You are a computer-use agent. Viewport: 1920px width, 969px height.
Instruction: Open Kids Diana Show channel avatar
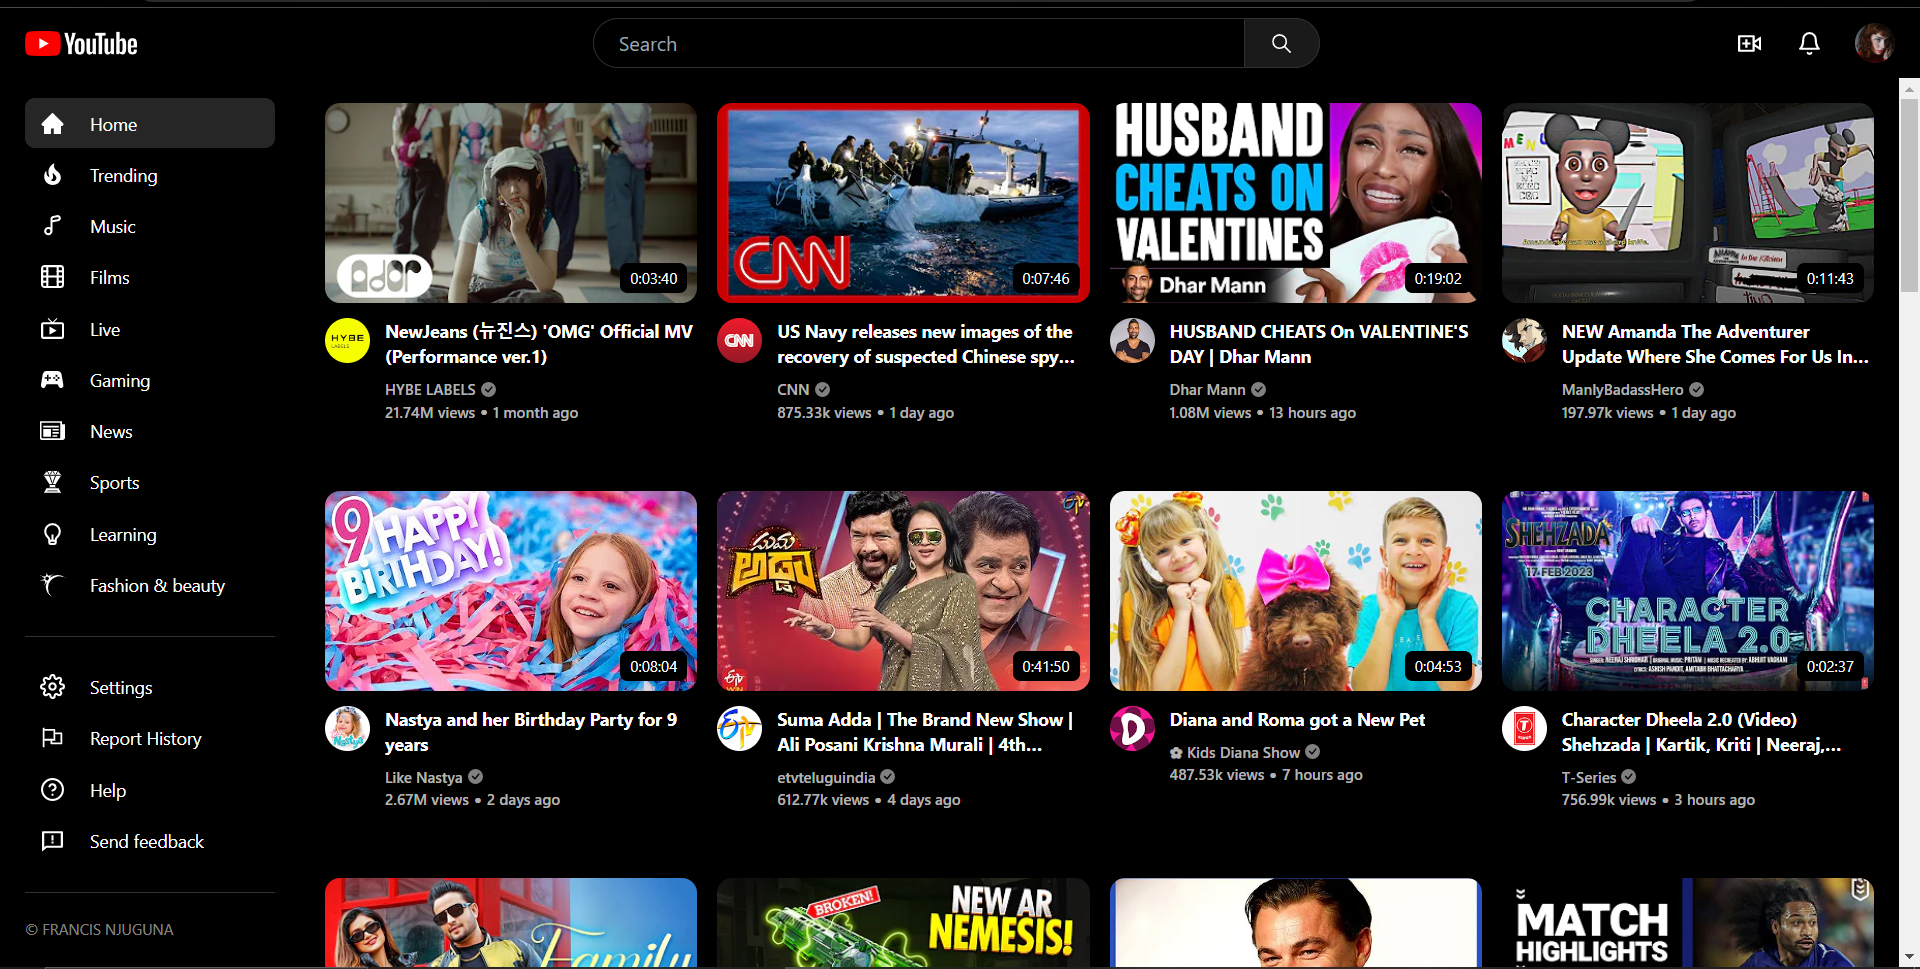coord(1132,728)
